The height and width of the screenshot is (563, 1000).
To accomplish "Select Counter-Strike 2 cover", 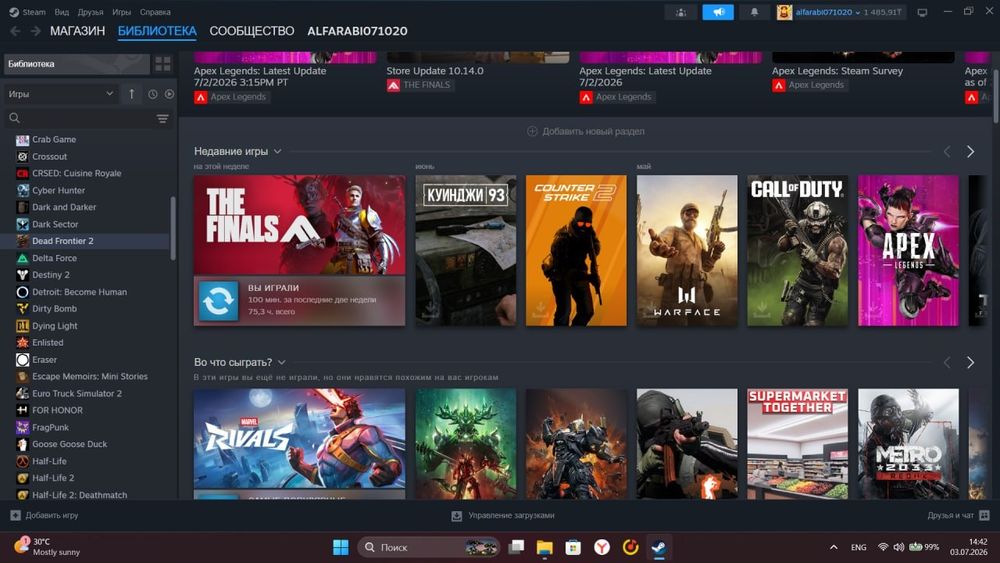I will 576,251.
